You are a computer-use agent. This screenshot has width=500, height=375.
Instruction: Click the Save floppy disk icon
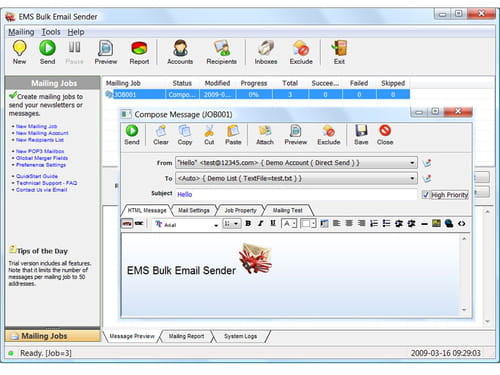pos(361,135)
